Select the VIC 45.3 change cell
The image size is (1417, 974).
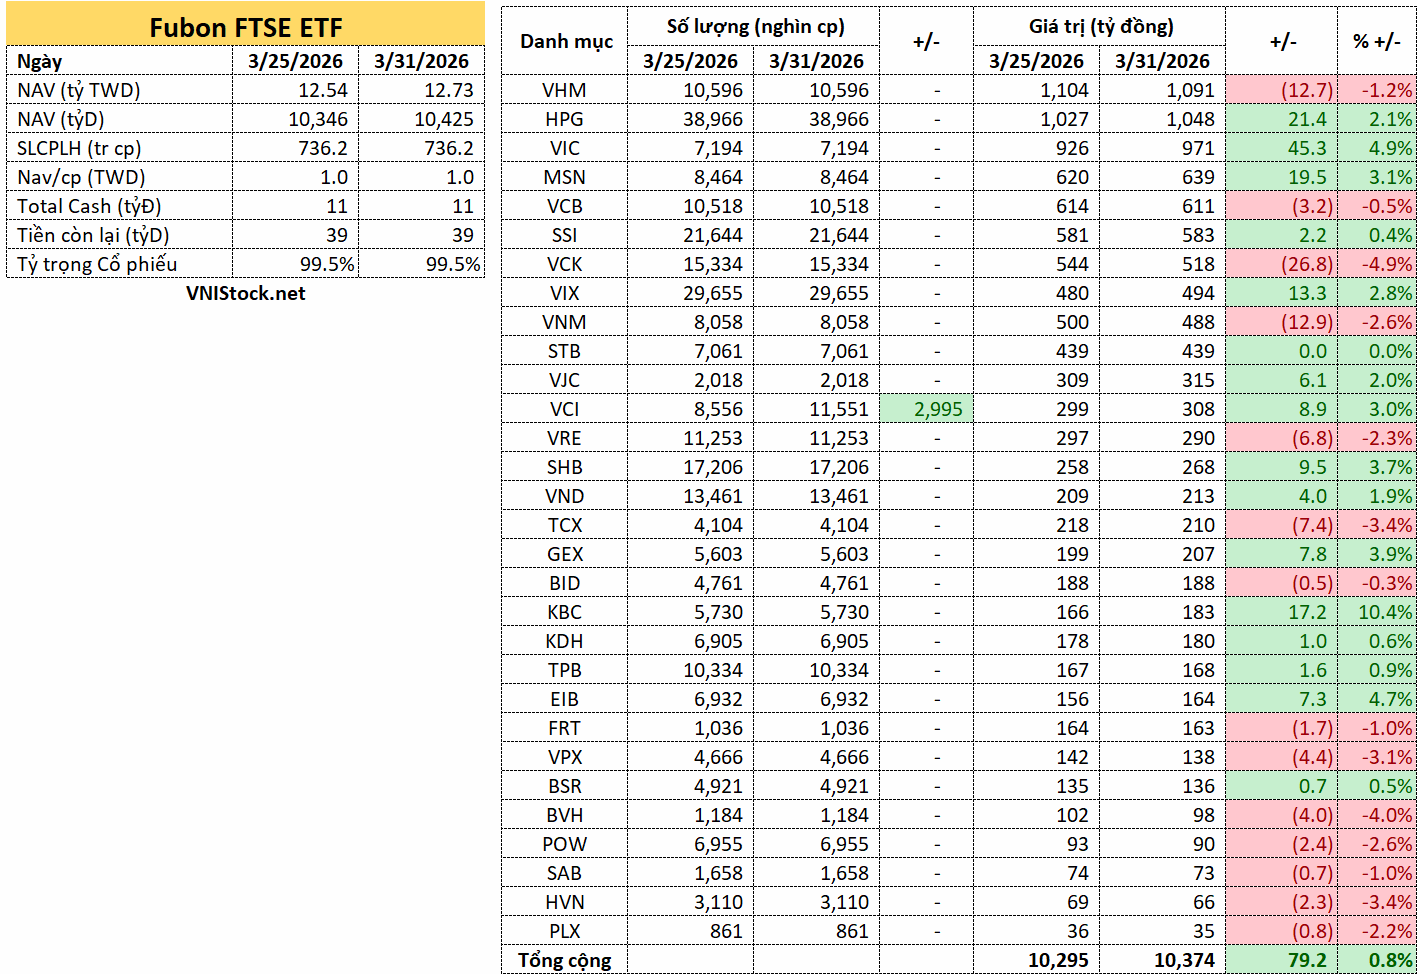(1282, 148)
